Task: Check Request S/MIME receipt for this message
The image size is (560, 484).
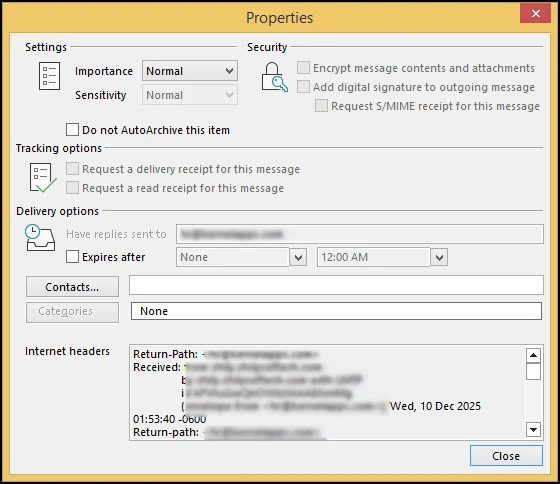Action: tap(321, 106)
